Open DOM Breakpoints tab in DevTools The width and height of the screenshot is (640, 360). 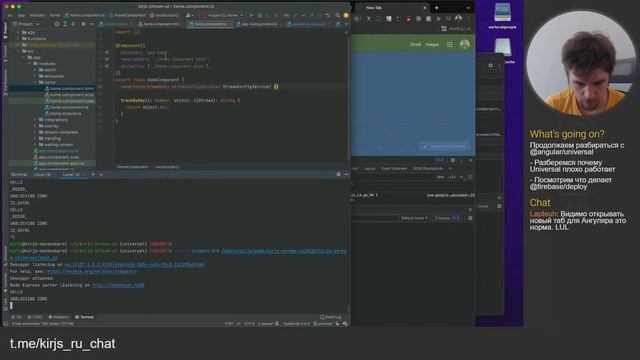coord(427,169)
